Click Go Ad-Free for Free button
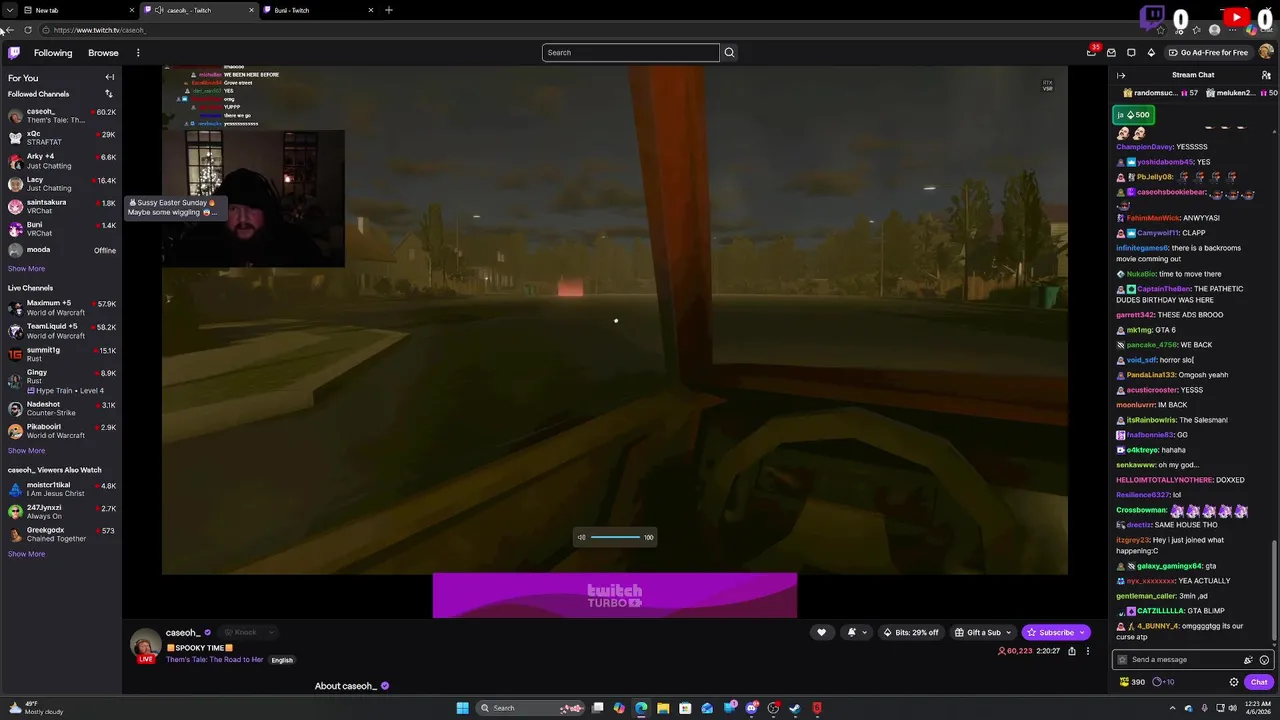Screen dimensions: 1280x720 click(1207, 52)
